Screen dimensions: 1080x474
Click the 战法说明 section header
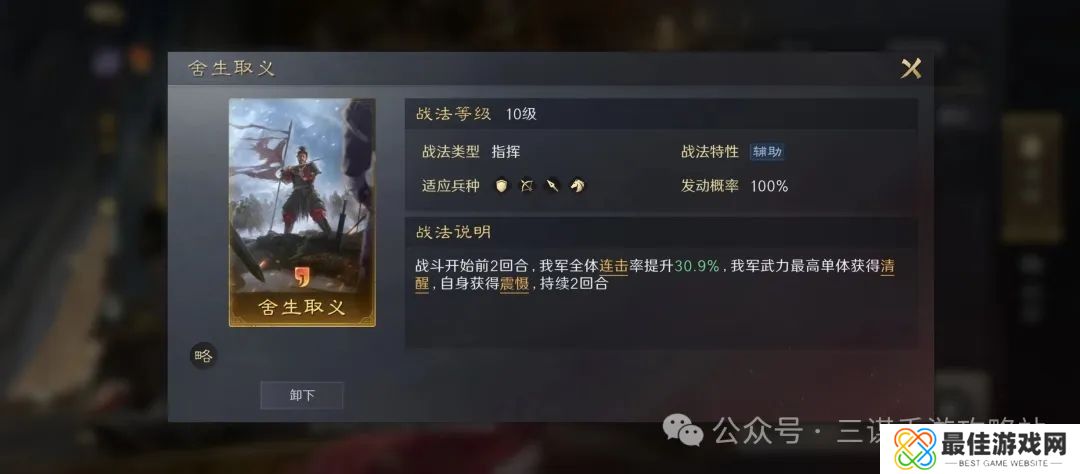(x=453, y=232)
